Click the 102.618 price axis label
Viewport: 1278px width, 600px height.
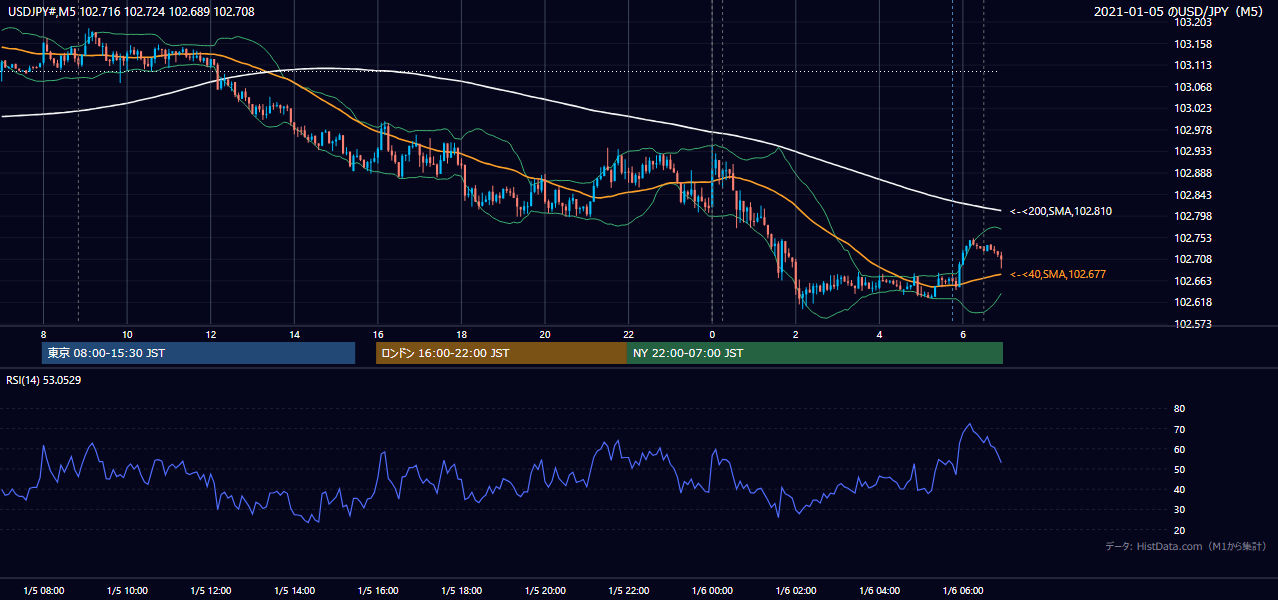(x=1193, y=302)
